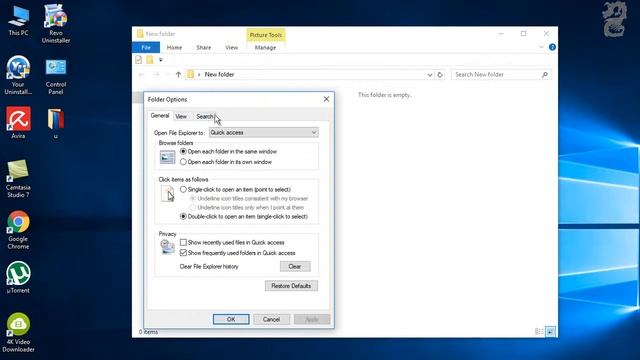The width and height of the screenshot is (640, 360).
Task: Click OK in Folder Options
Action: (231, 319)
